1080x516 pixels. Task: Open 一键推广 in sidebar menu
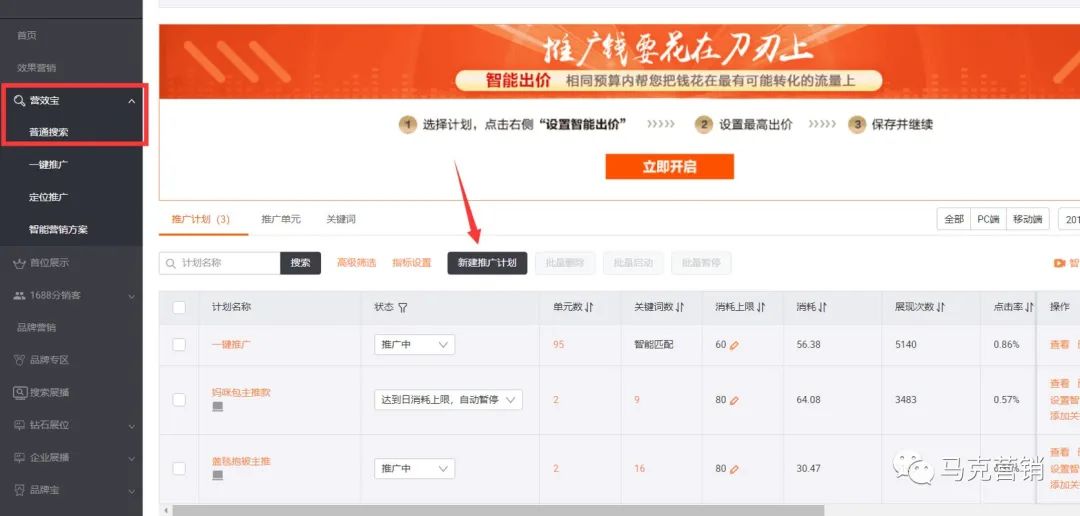(48, 165)
